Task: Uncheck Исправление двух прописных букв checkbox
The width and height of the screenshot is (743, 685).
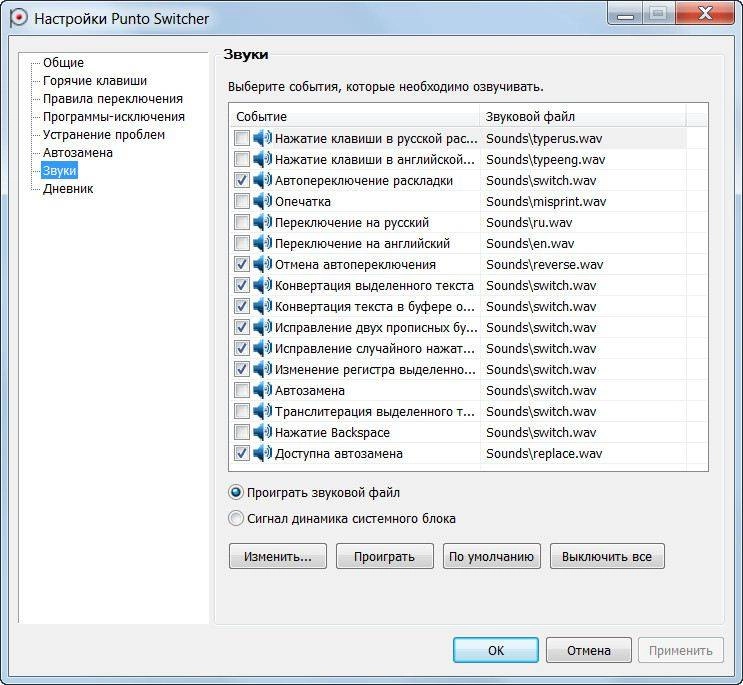Action: coord(242,327)
